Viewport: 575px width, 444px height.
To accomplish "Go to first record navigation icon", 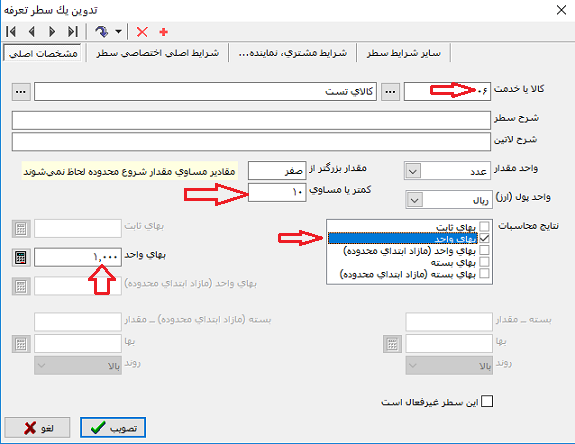I will pyautogui.click(x=11, y=32).
